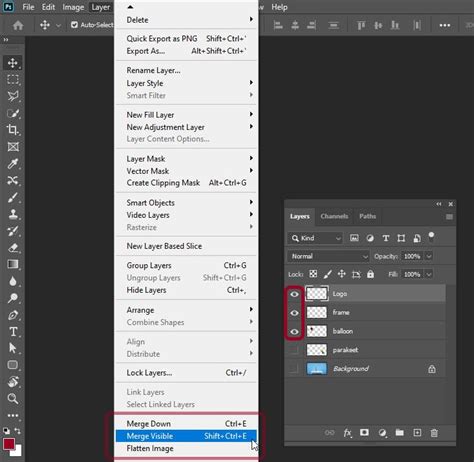Select the Brush tool
This screenshot has height=462, width=474.
(x=13, y=197)
